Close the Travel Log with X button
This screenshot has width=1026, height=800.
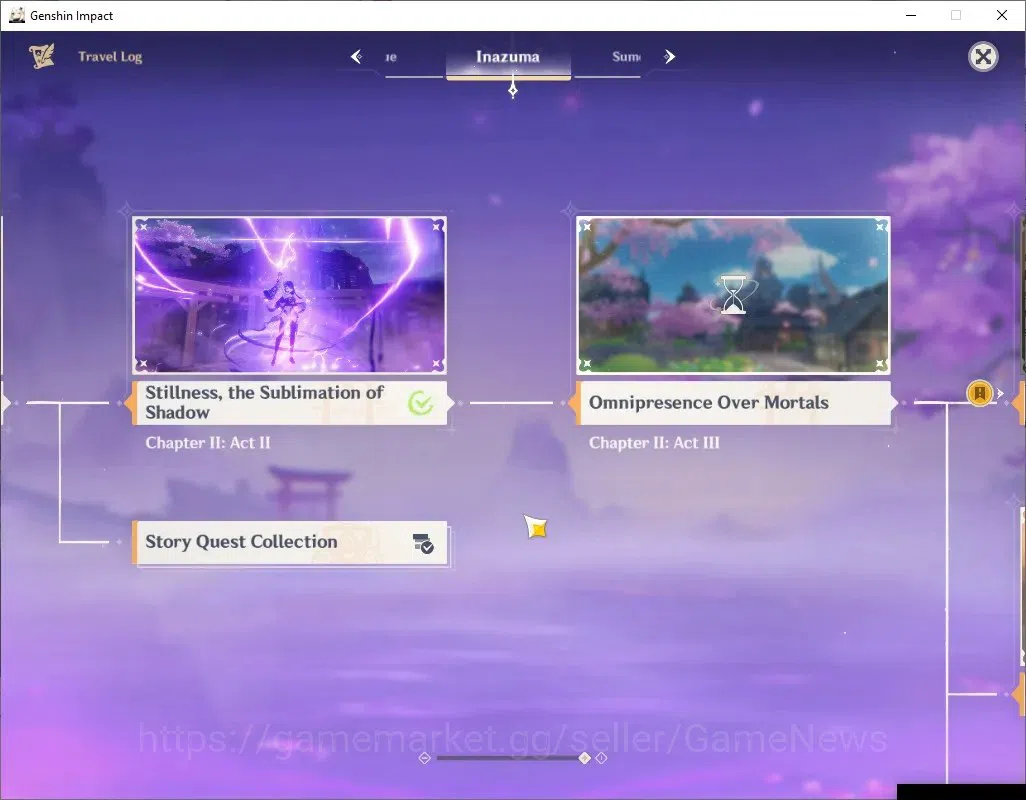click(x=983, y=57)
